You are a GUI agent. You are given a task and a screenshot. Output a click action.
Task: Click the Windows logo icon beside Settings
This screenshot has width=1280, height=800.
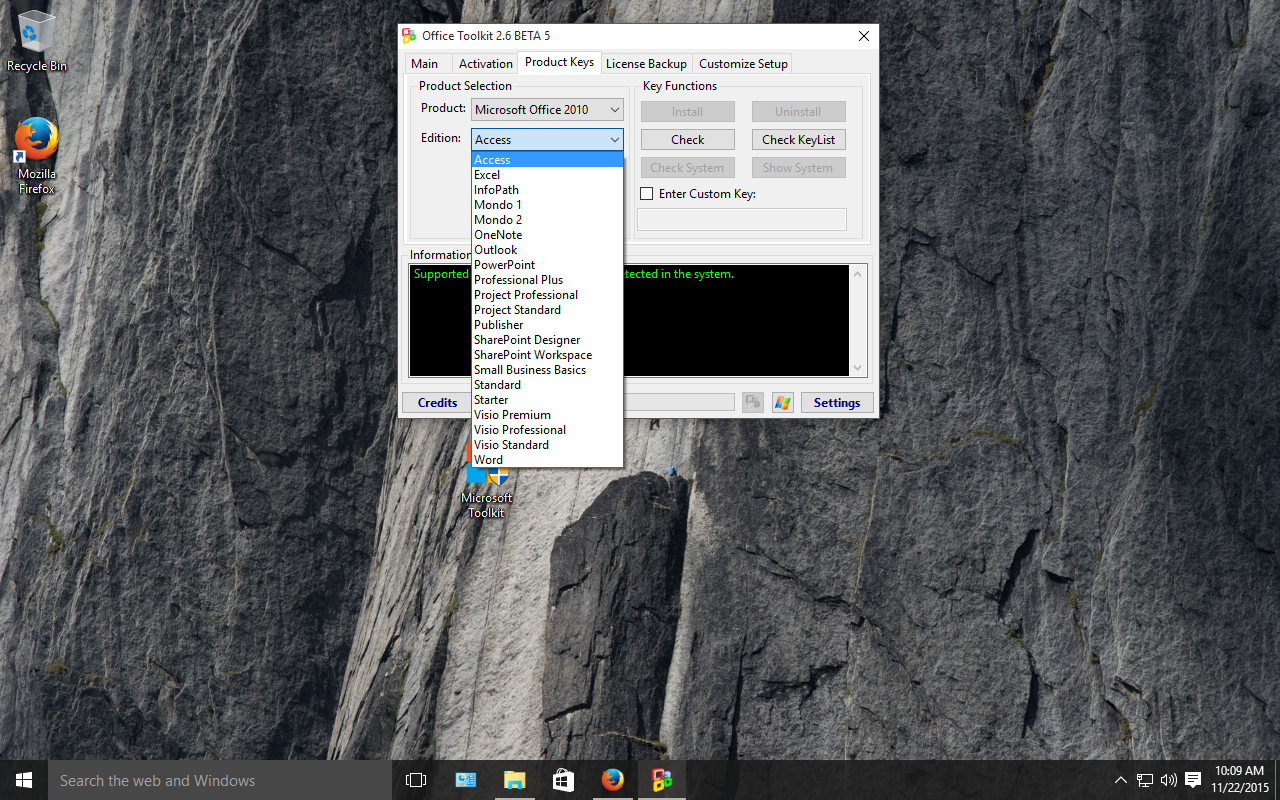(782, 403)
